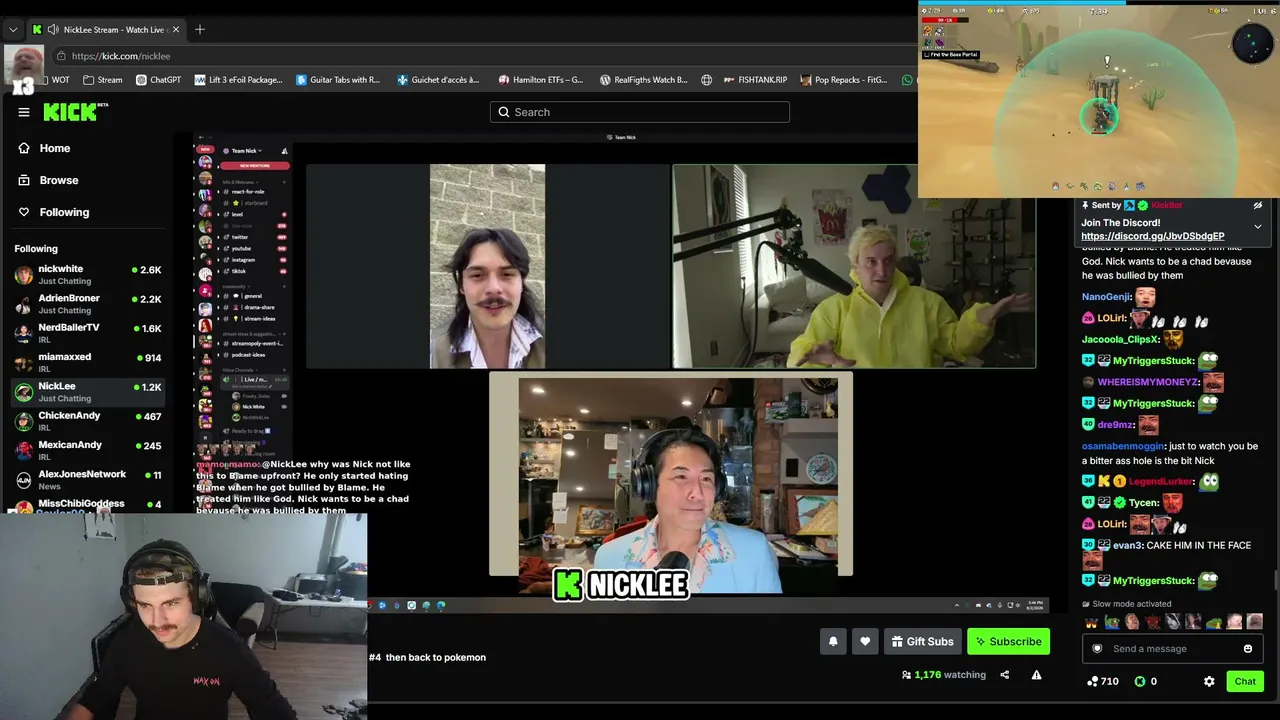Screen dimensions: 1280x720
Task: Open NerdBallerTV's channel from Following list
Action: pyautogui.click(x=88, y=333)
